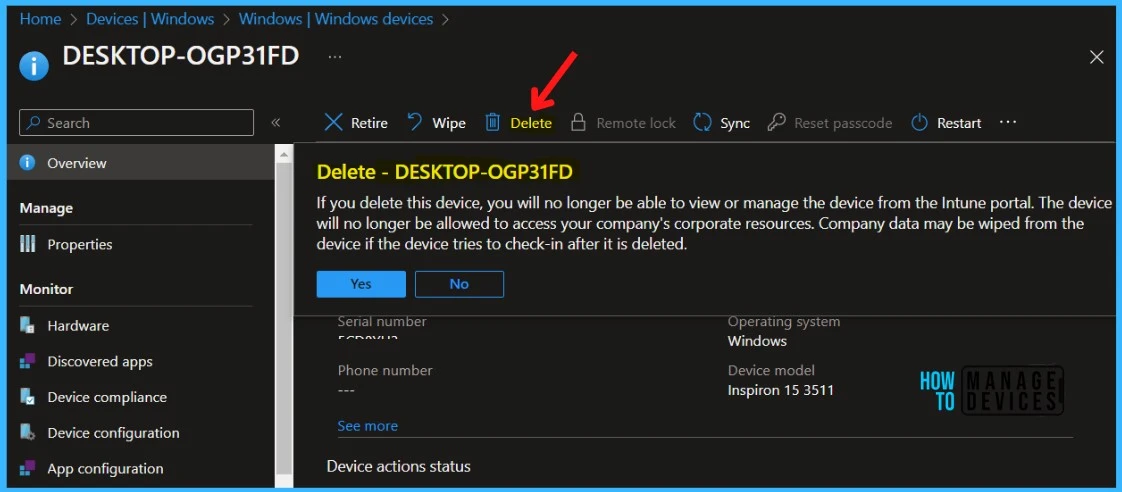
Task: Click the Remote lock toolbar label
Action: point(636,123)
